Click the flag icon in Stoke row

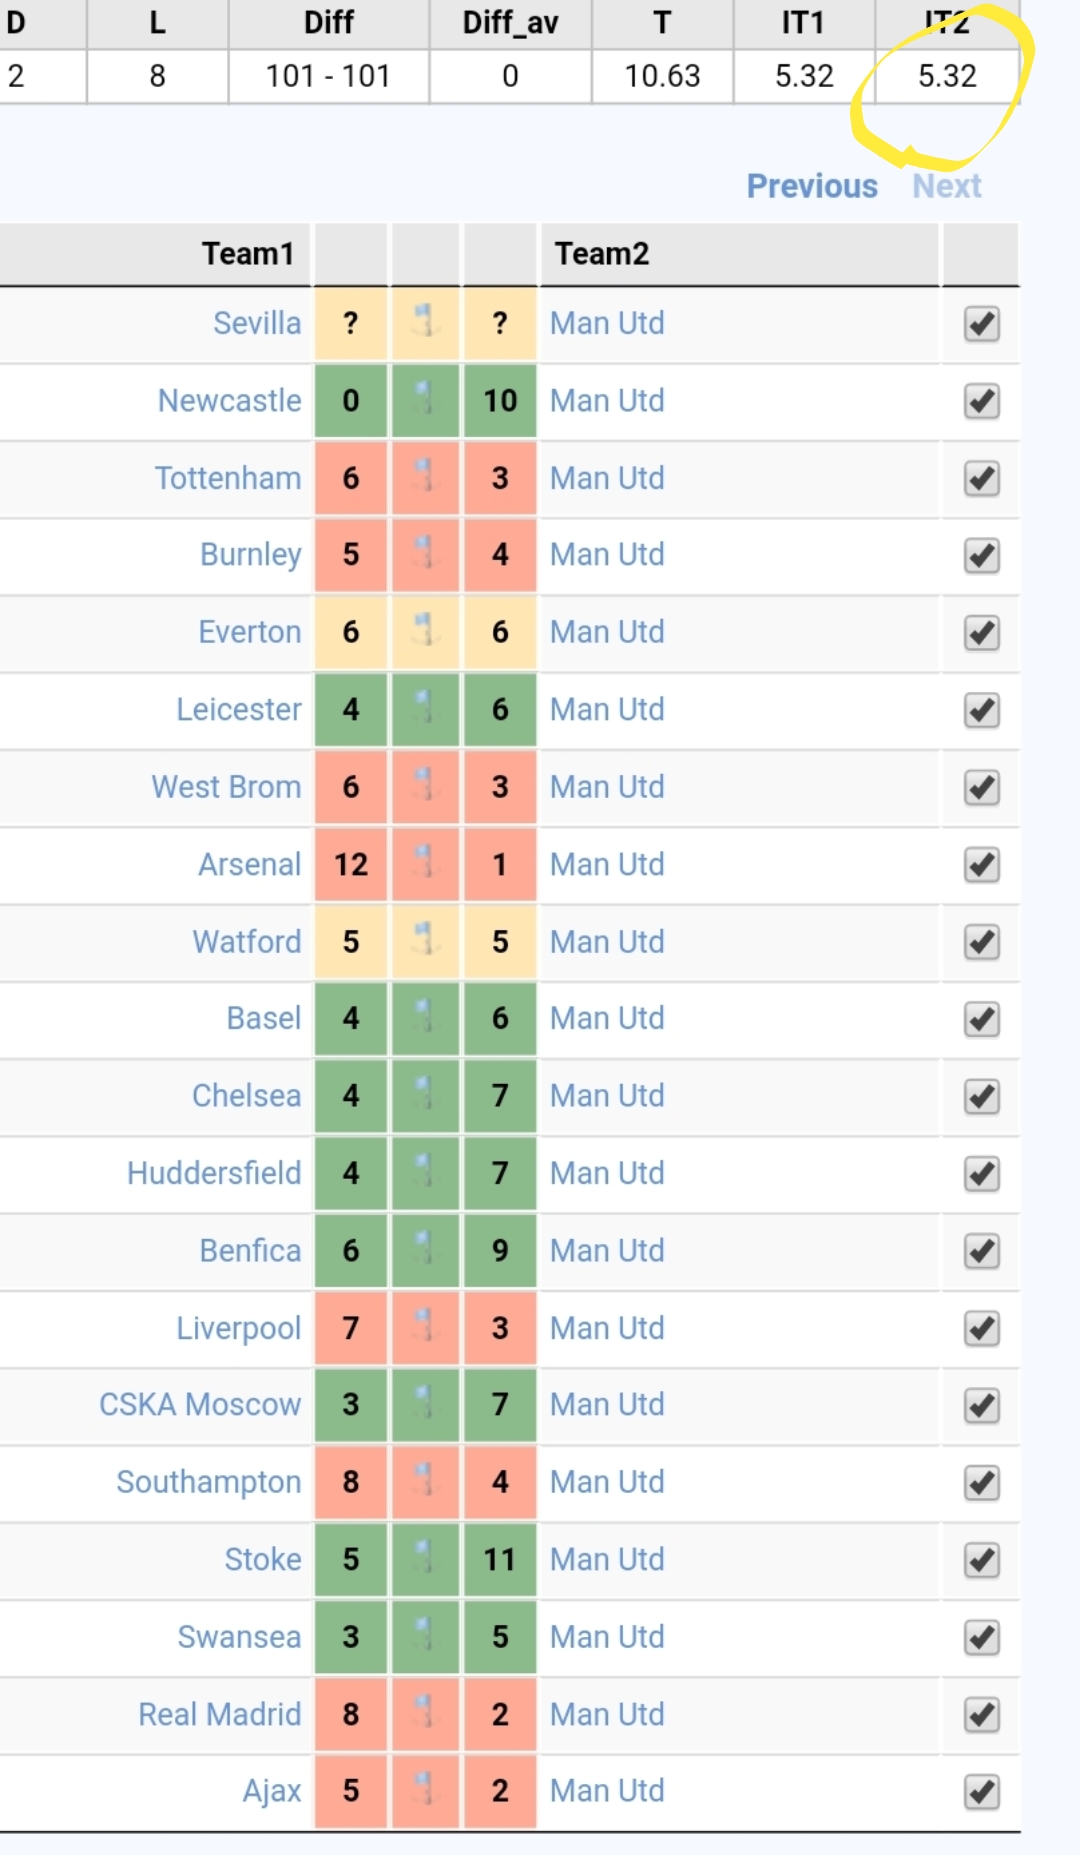(426, 1559)
